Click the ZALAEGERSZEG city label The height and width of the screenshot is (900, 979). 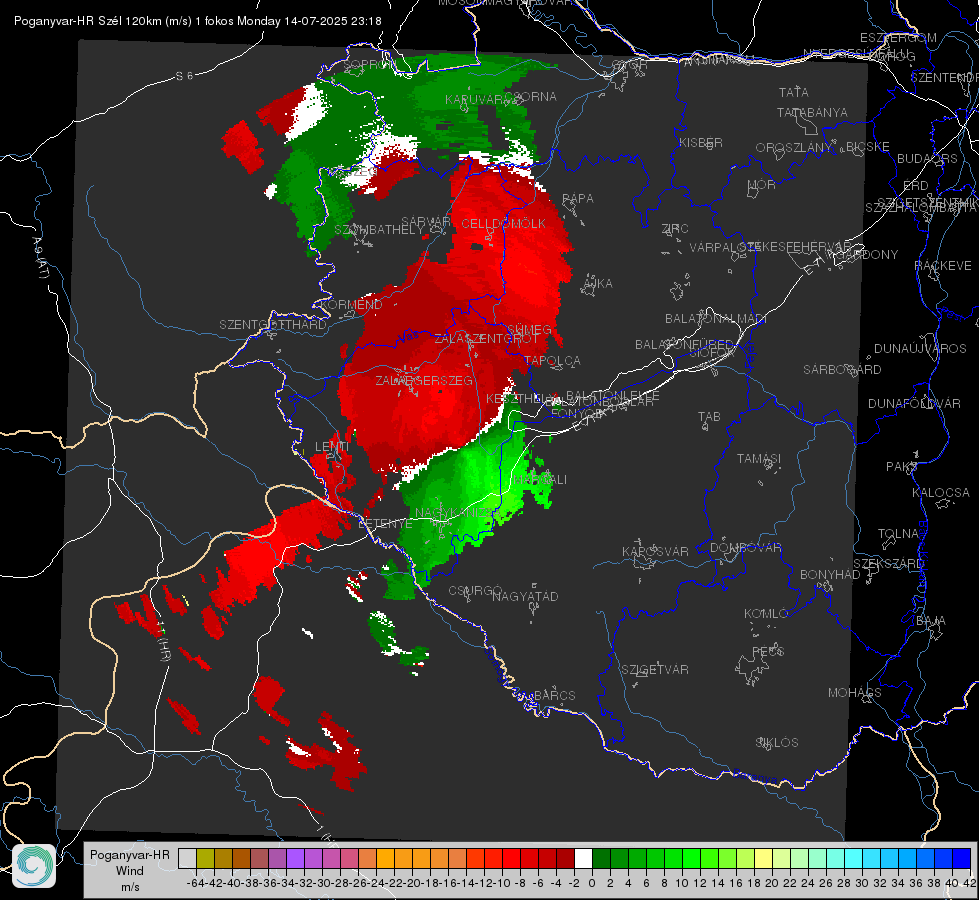(424, 380)
